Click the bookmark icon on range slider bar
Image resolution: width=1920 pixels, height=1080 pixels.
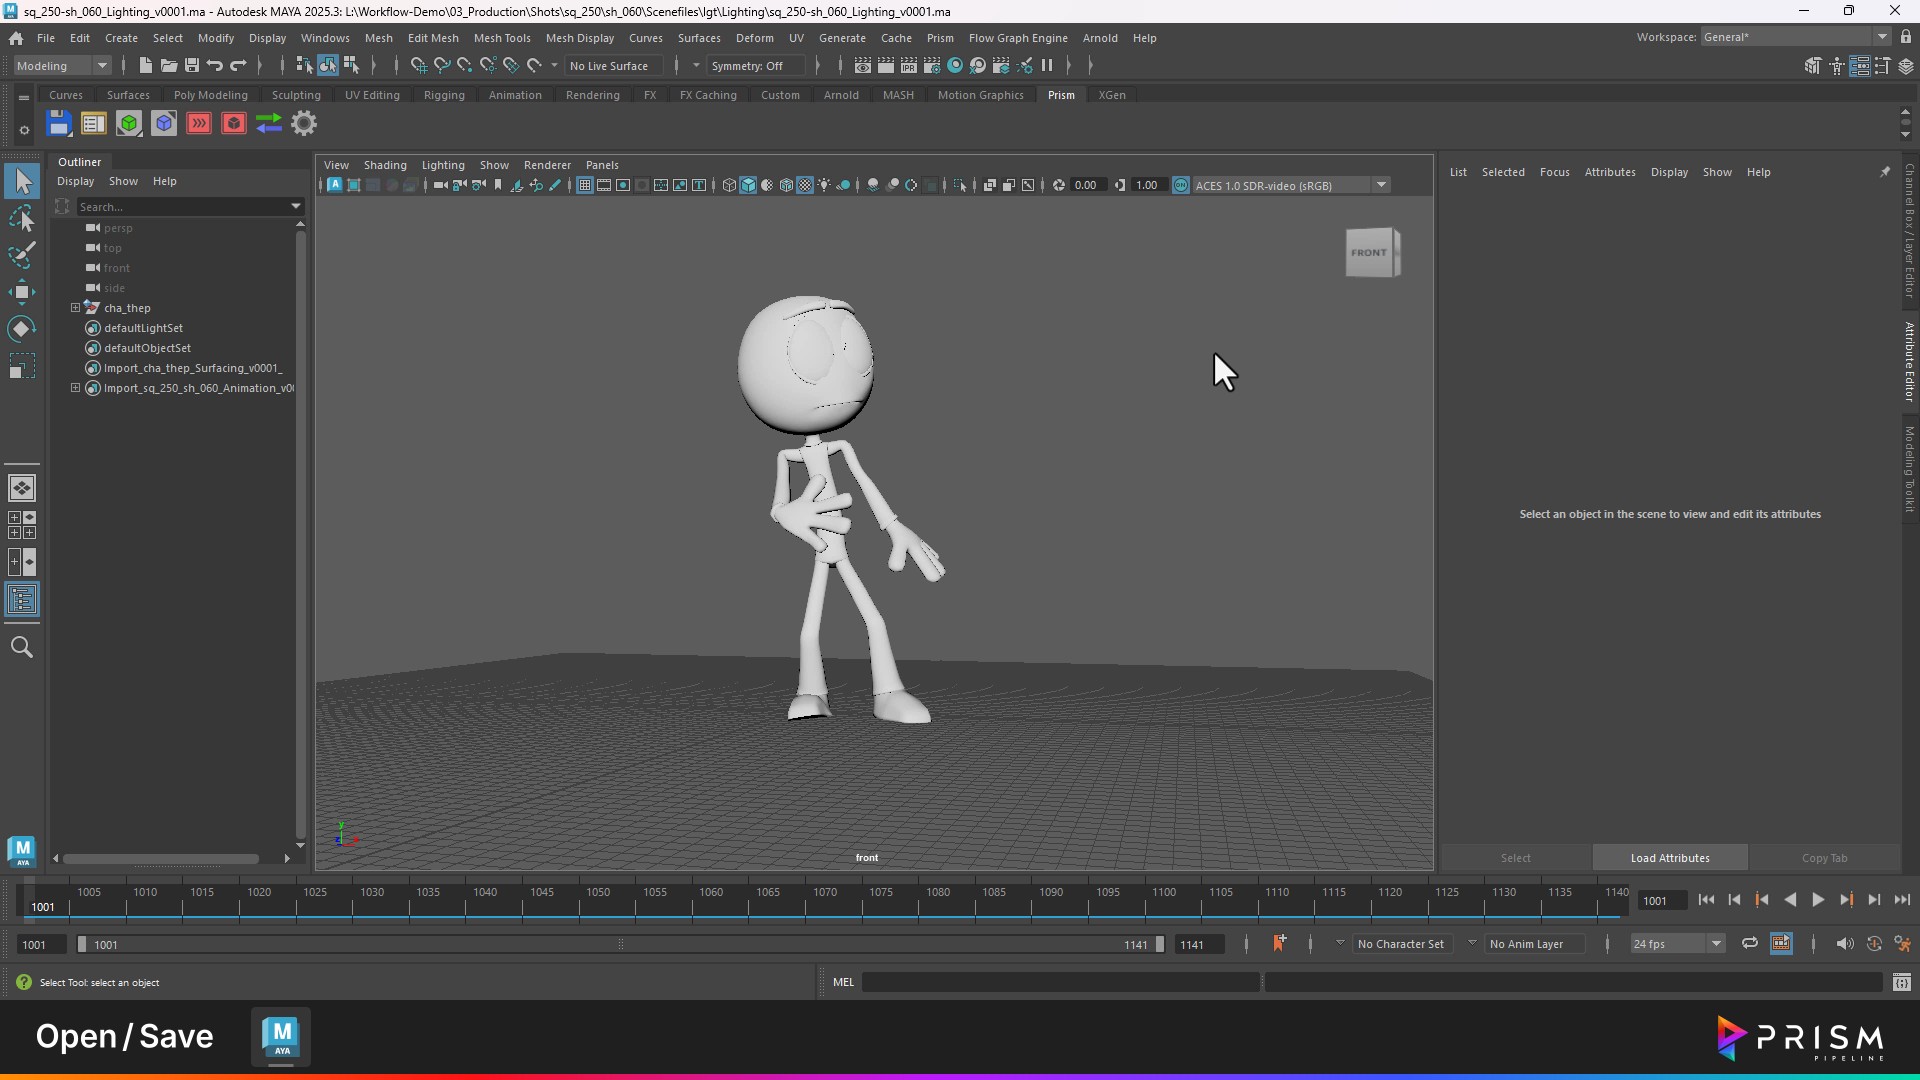point(1279,943)
